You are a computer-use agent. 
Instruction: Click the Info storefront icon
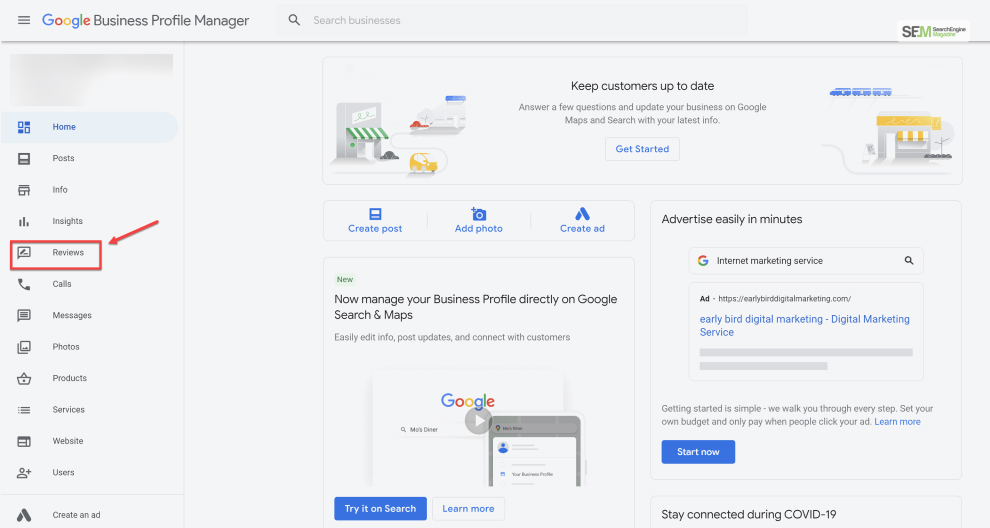[x=24, y=190]
